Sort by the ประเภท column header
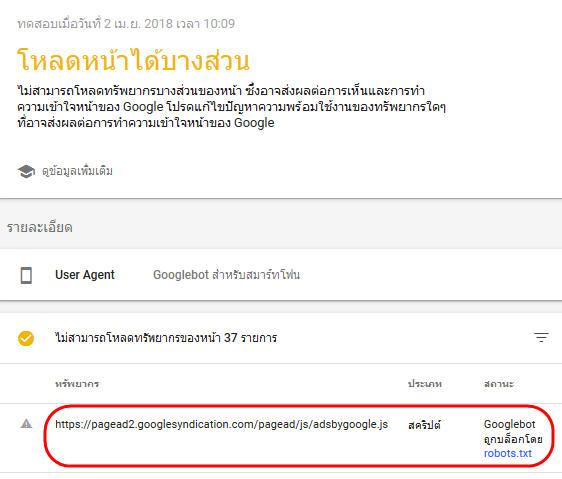The height and width of the screenshot is (479, 562). (425, 384)
